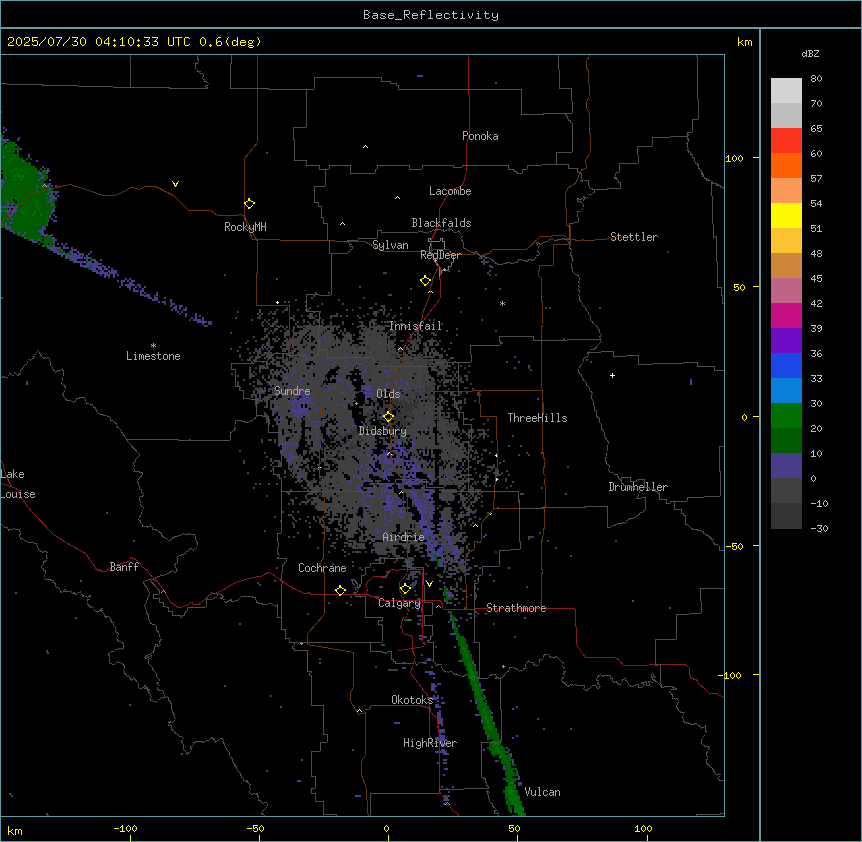Pick the darkest gray -30 to -10 legend swatch
862x842 pixels.
(x=786, y=516)
